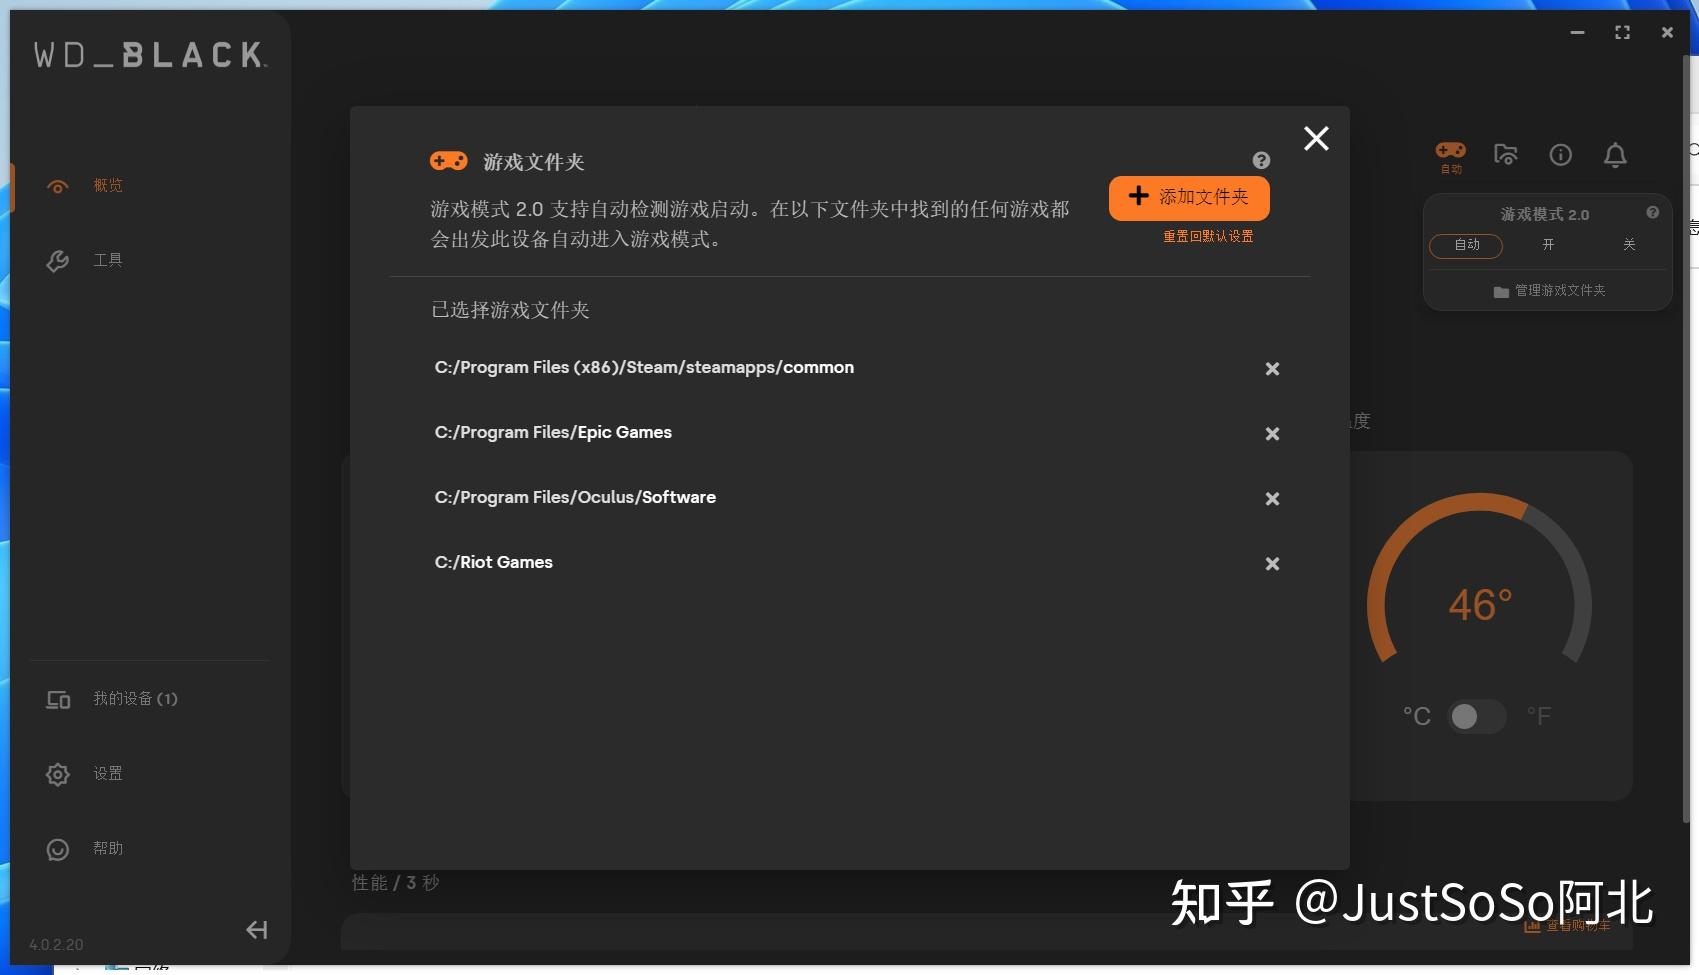This screenshot has height=975, width=1699.
Task: Open the 工具 tools sidebar item
Action: click(108, 260)
